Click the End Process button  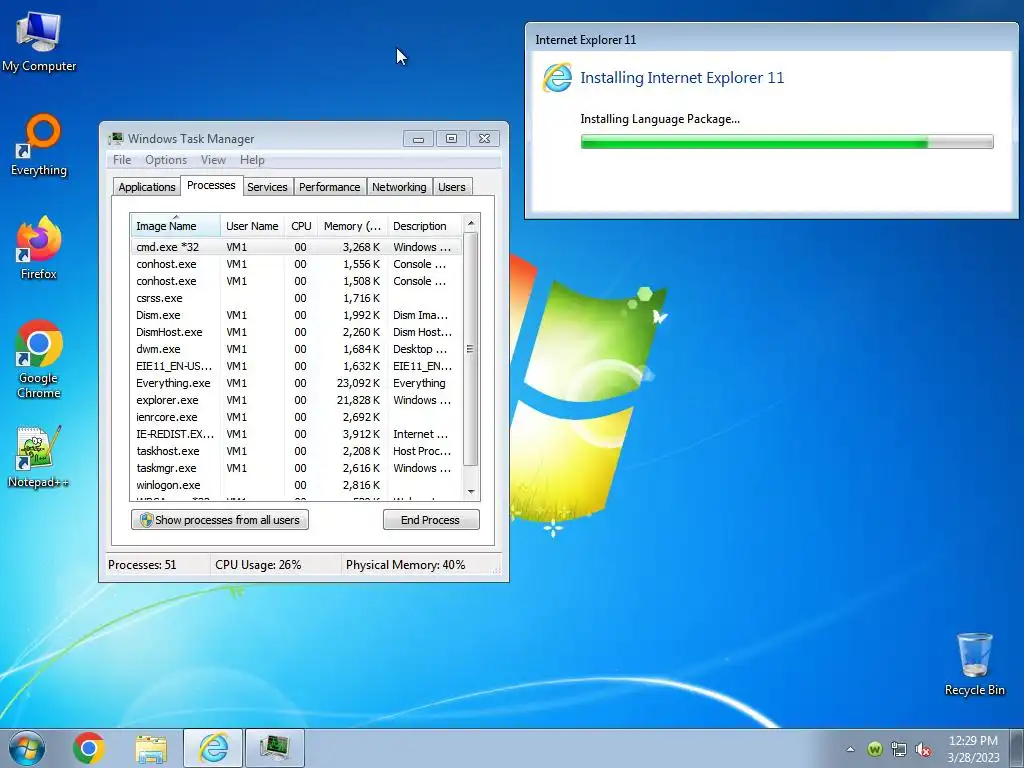(x=431, y=520)
